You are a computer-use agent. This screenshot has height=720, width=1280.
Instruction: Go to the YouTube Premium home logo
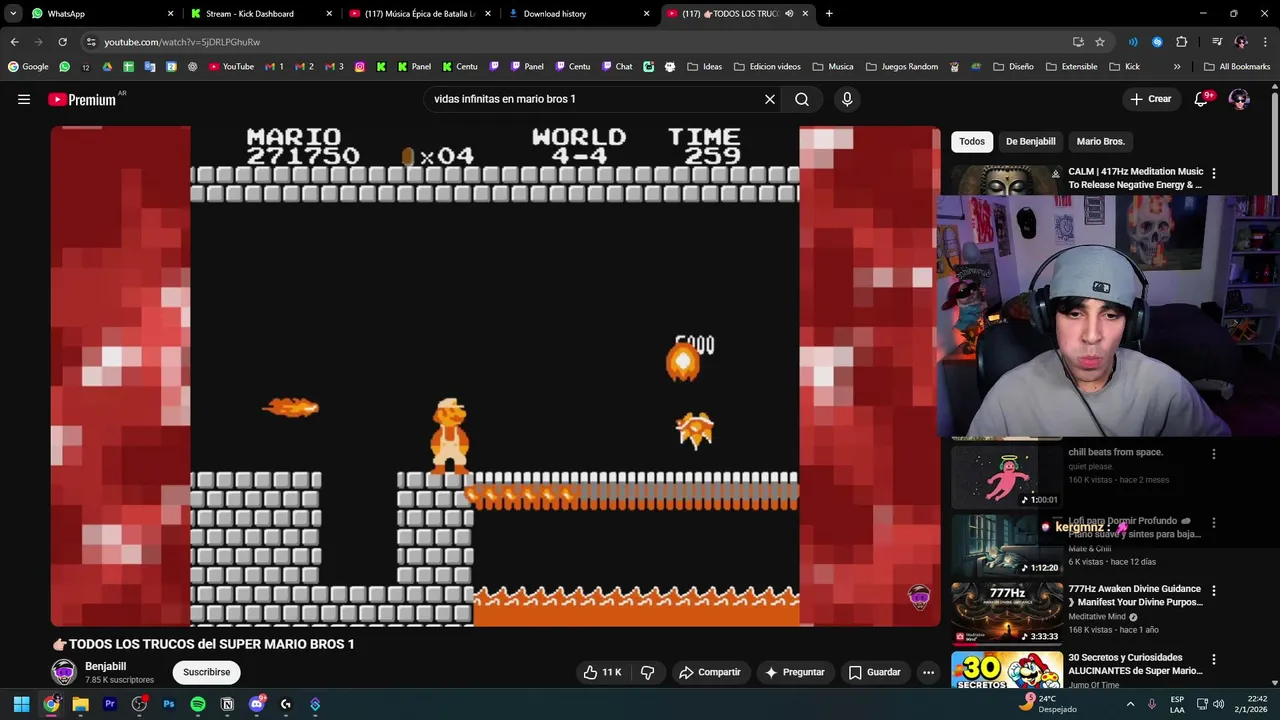82,99
